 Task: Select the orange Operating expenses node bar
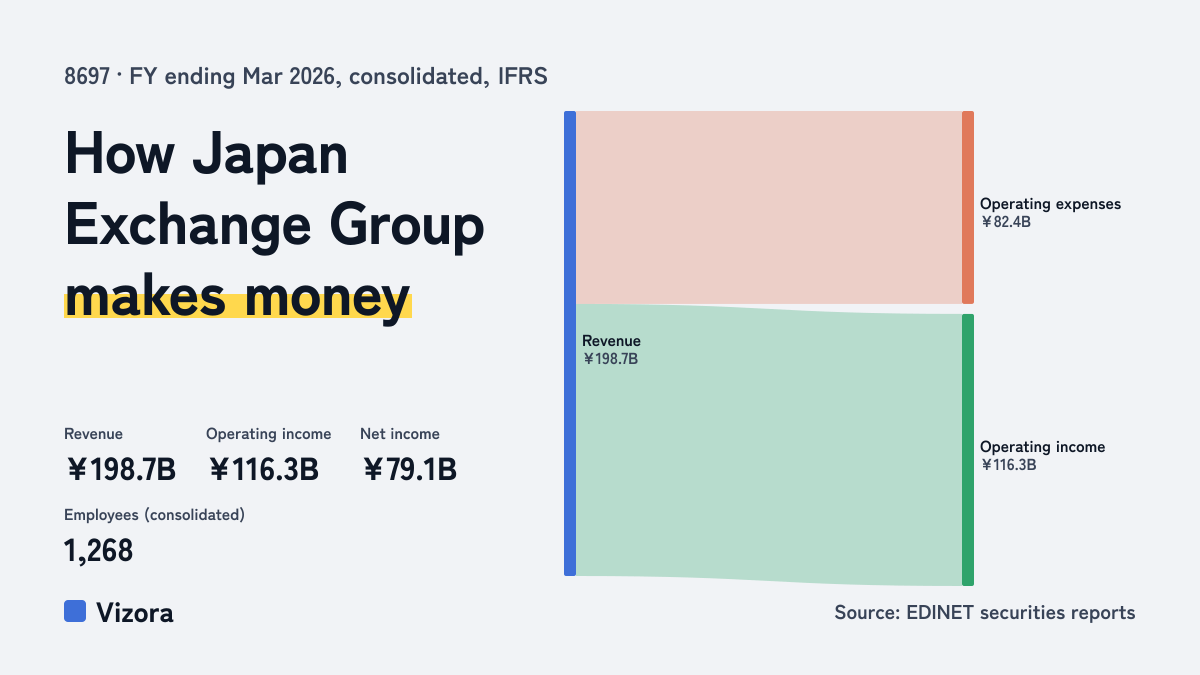968,207
